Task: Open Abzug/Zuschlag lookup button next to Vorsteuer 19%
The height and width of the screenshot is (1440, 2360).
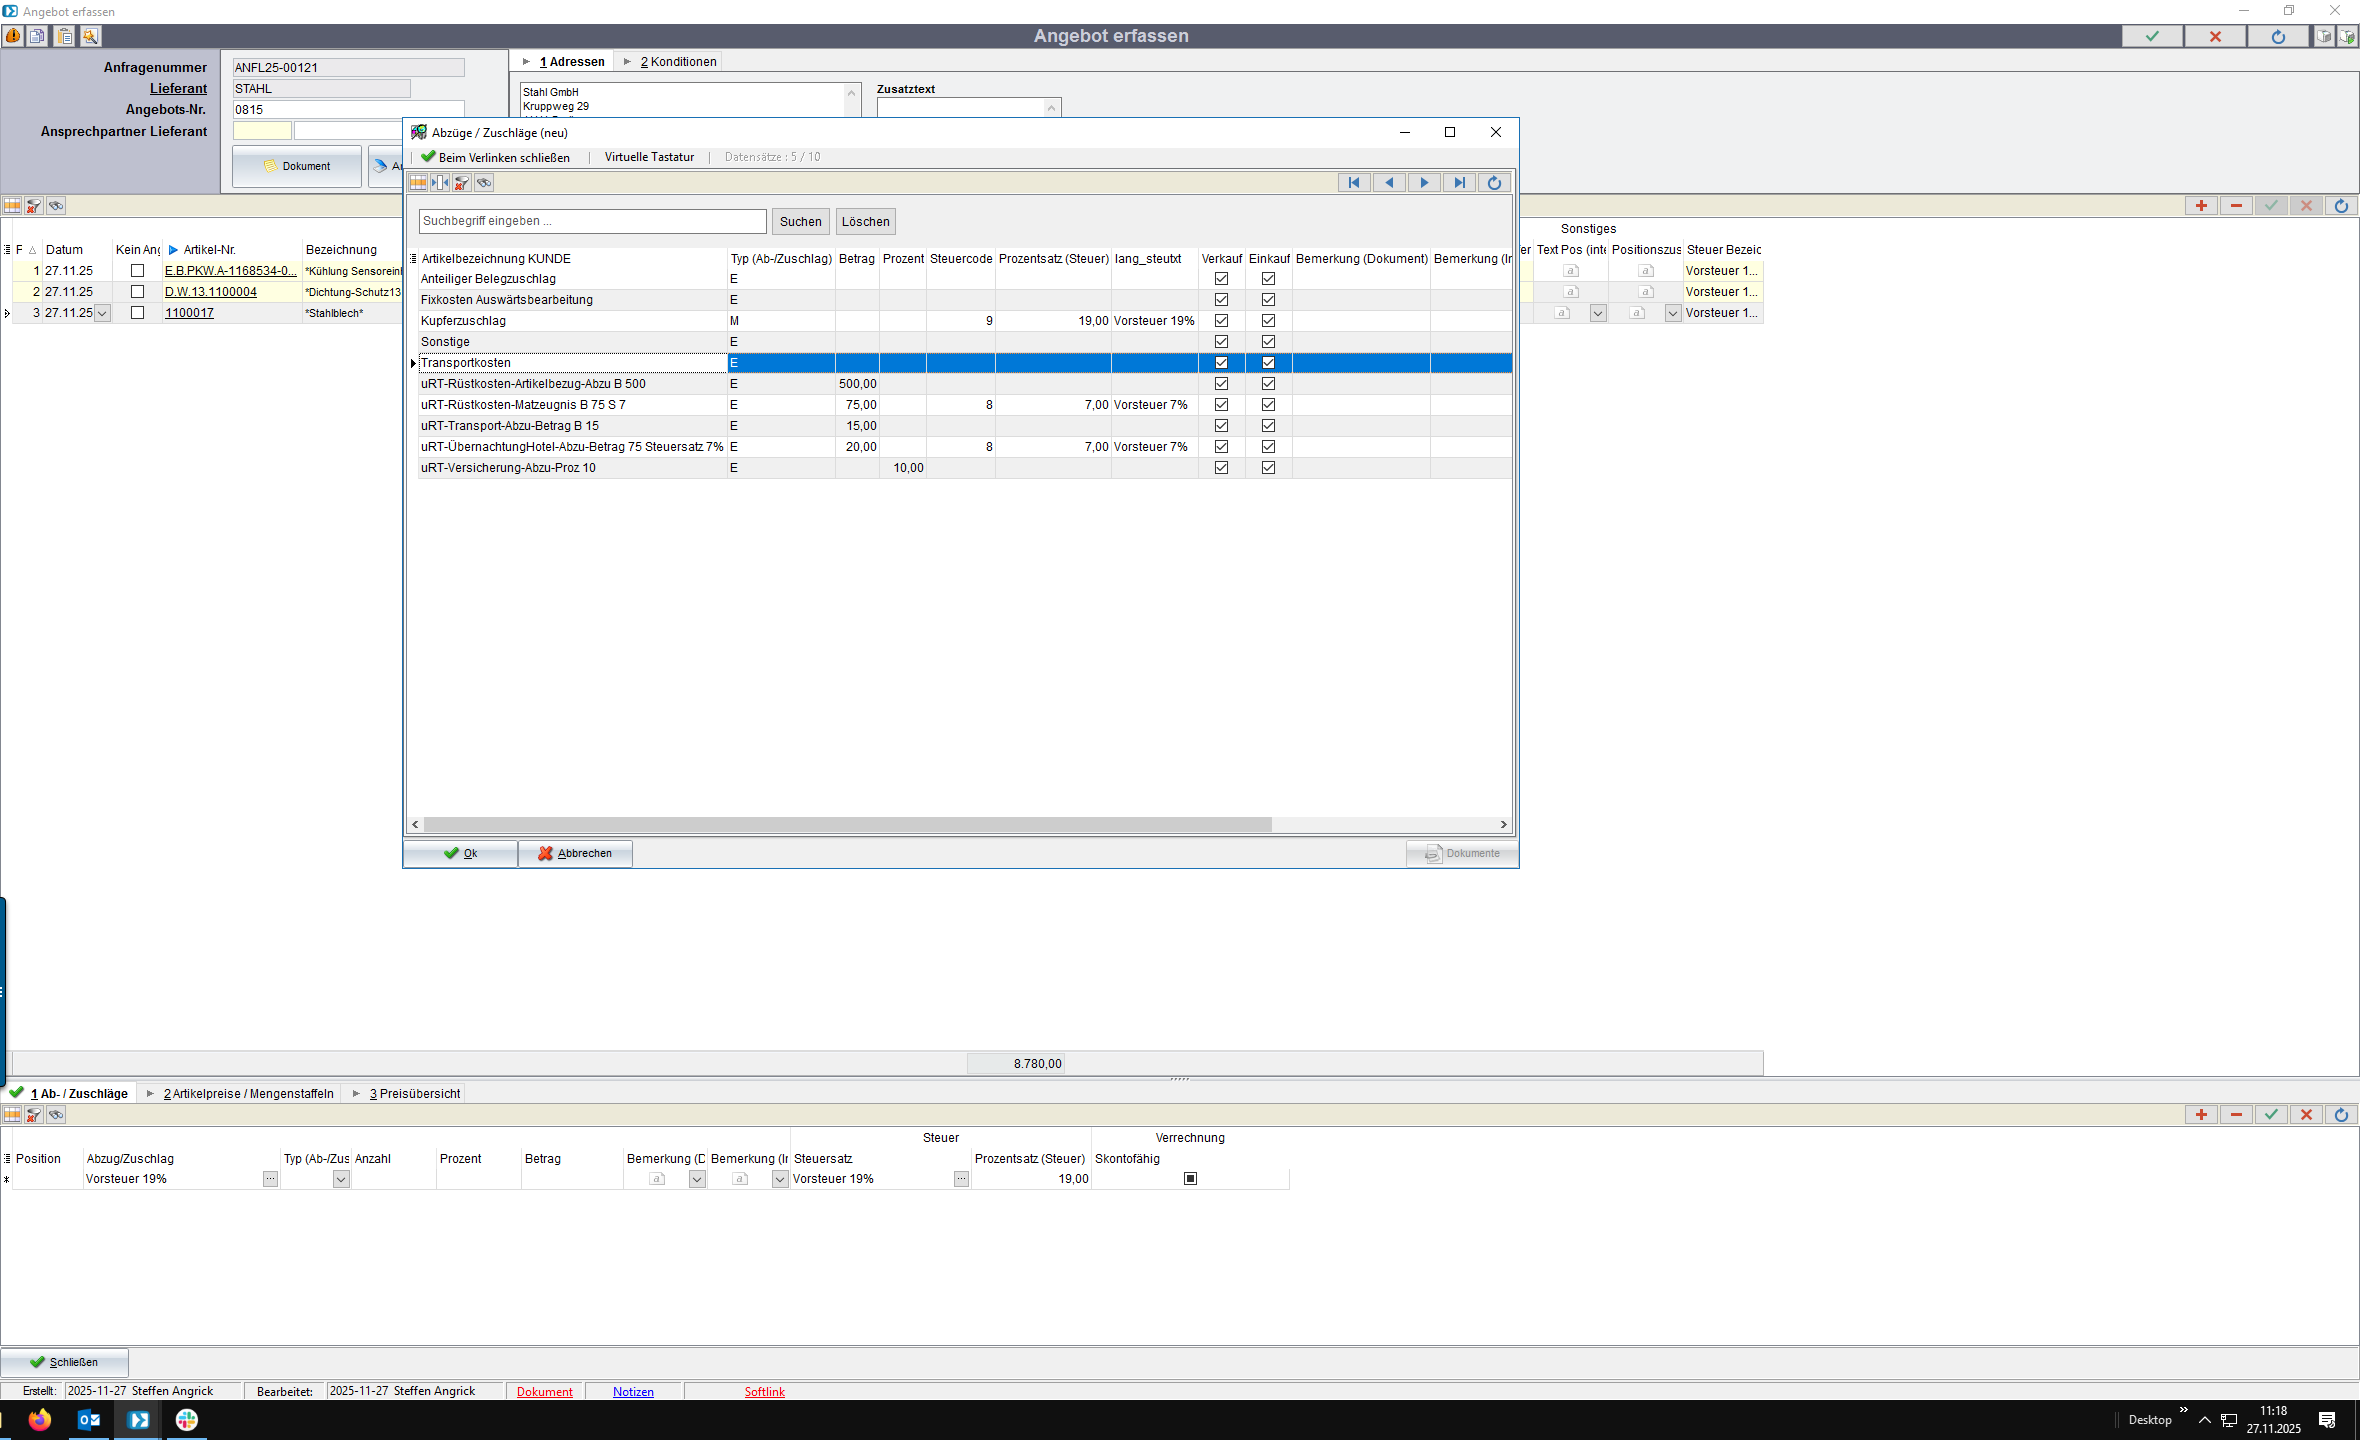Action: coord(270,1179)
